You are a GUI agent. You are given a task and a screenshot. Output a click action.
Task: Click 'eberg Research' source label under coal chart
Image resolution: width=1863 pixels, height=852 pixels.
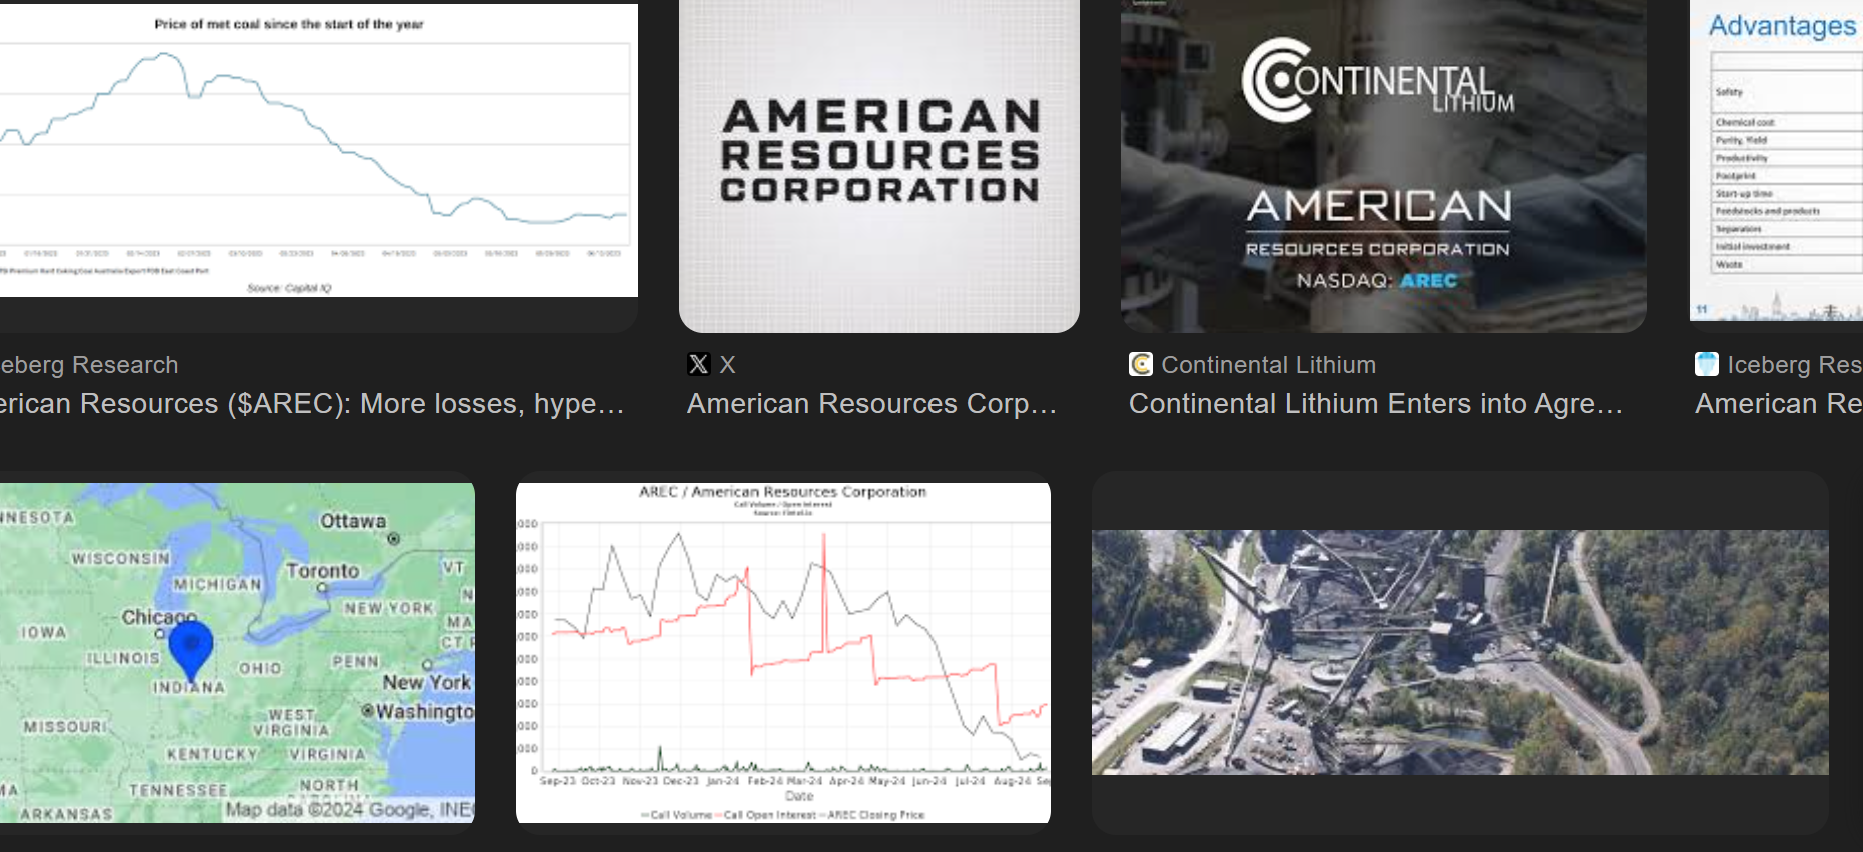[89, 365]
